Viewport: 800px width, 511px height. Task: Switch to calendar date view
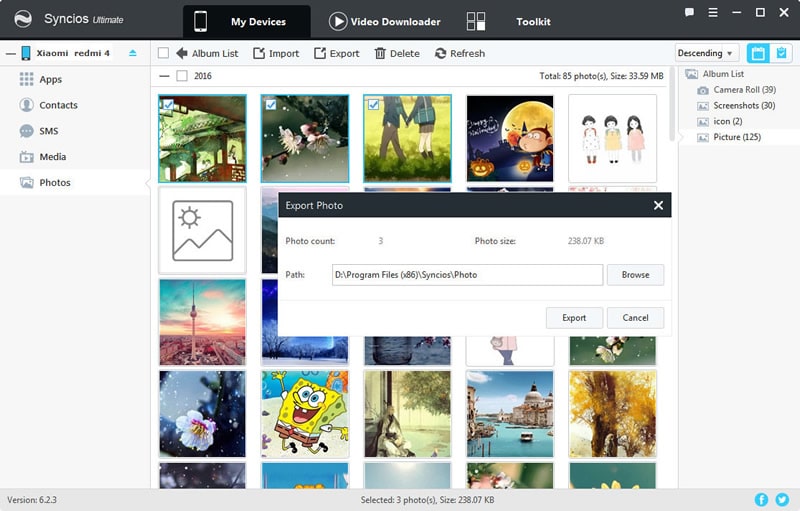758,53
